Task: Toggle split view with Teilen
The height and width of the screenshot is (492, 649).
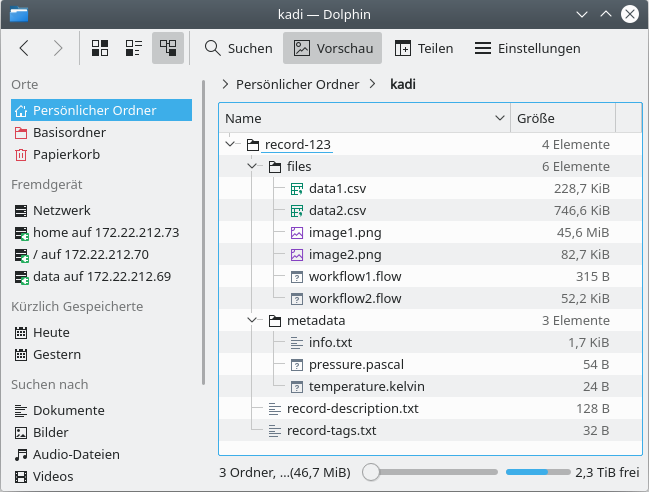Action: (424, 48)
